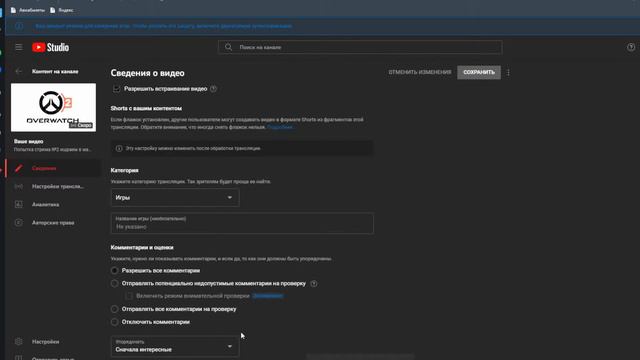
Task: Click the Комментарии и оценки heading
Action: pyautogui.click(x=142, y=247)
